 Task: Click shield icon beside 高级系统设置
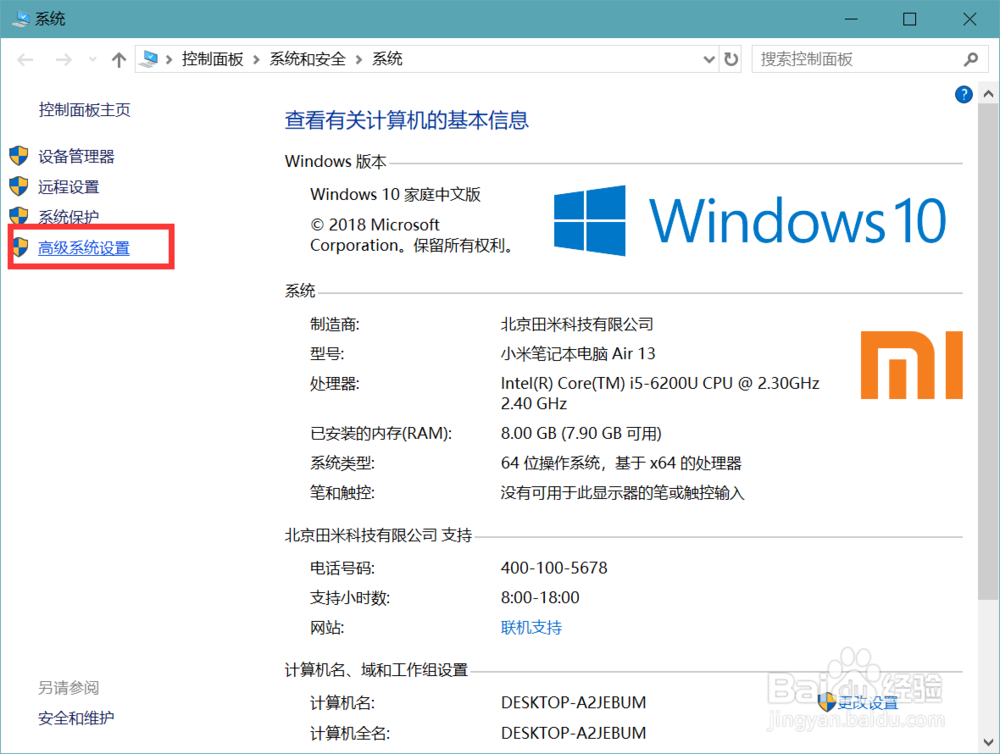click(x=20, y=247)
